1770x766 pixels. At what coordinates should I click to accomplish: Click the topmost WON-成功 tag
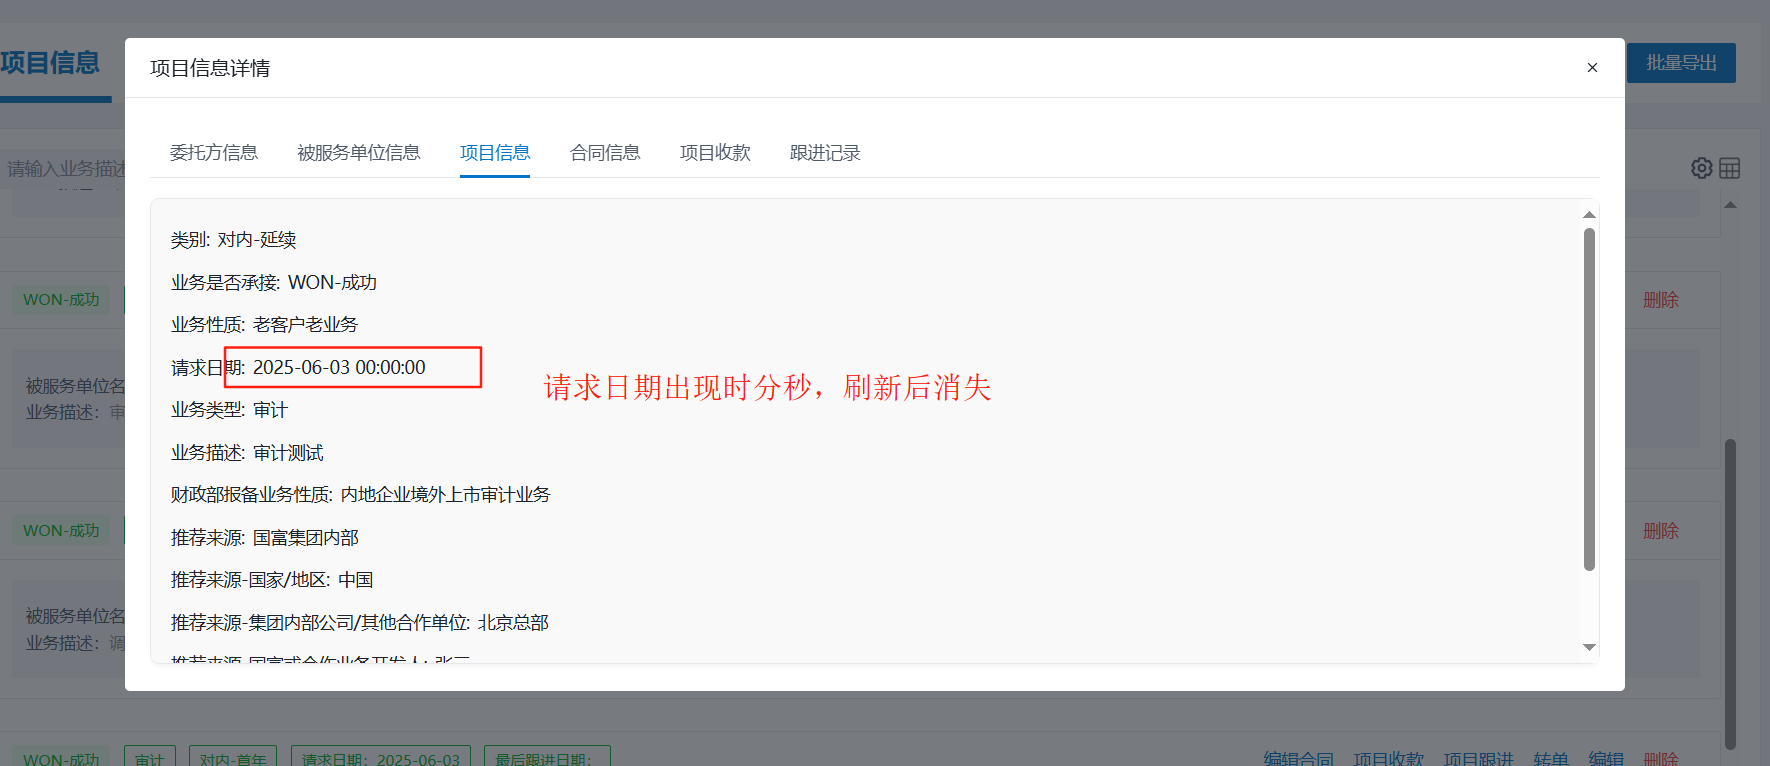[x=61, y=300]
